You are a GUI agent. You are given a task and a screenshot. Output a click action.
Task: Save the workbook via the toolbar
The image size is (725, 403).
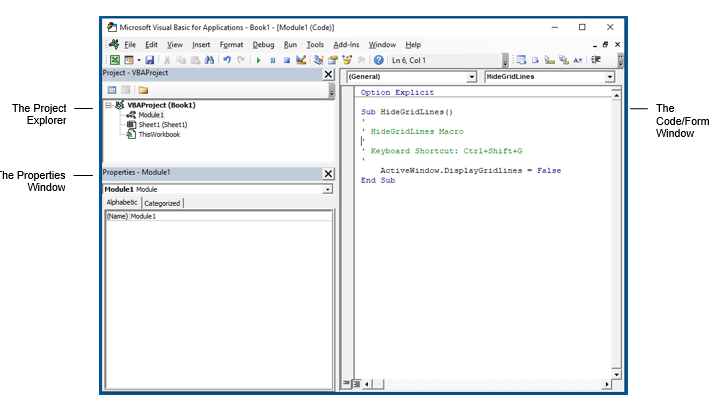150,60
